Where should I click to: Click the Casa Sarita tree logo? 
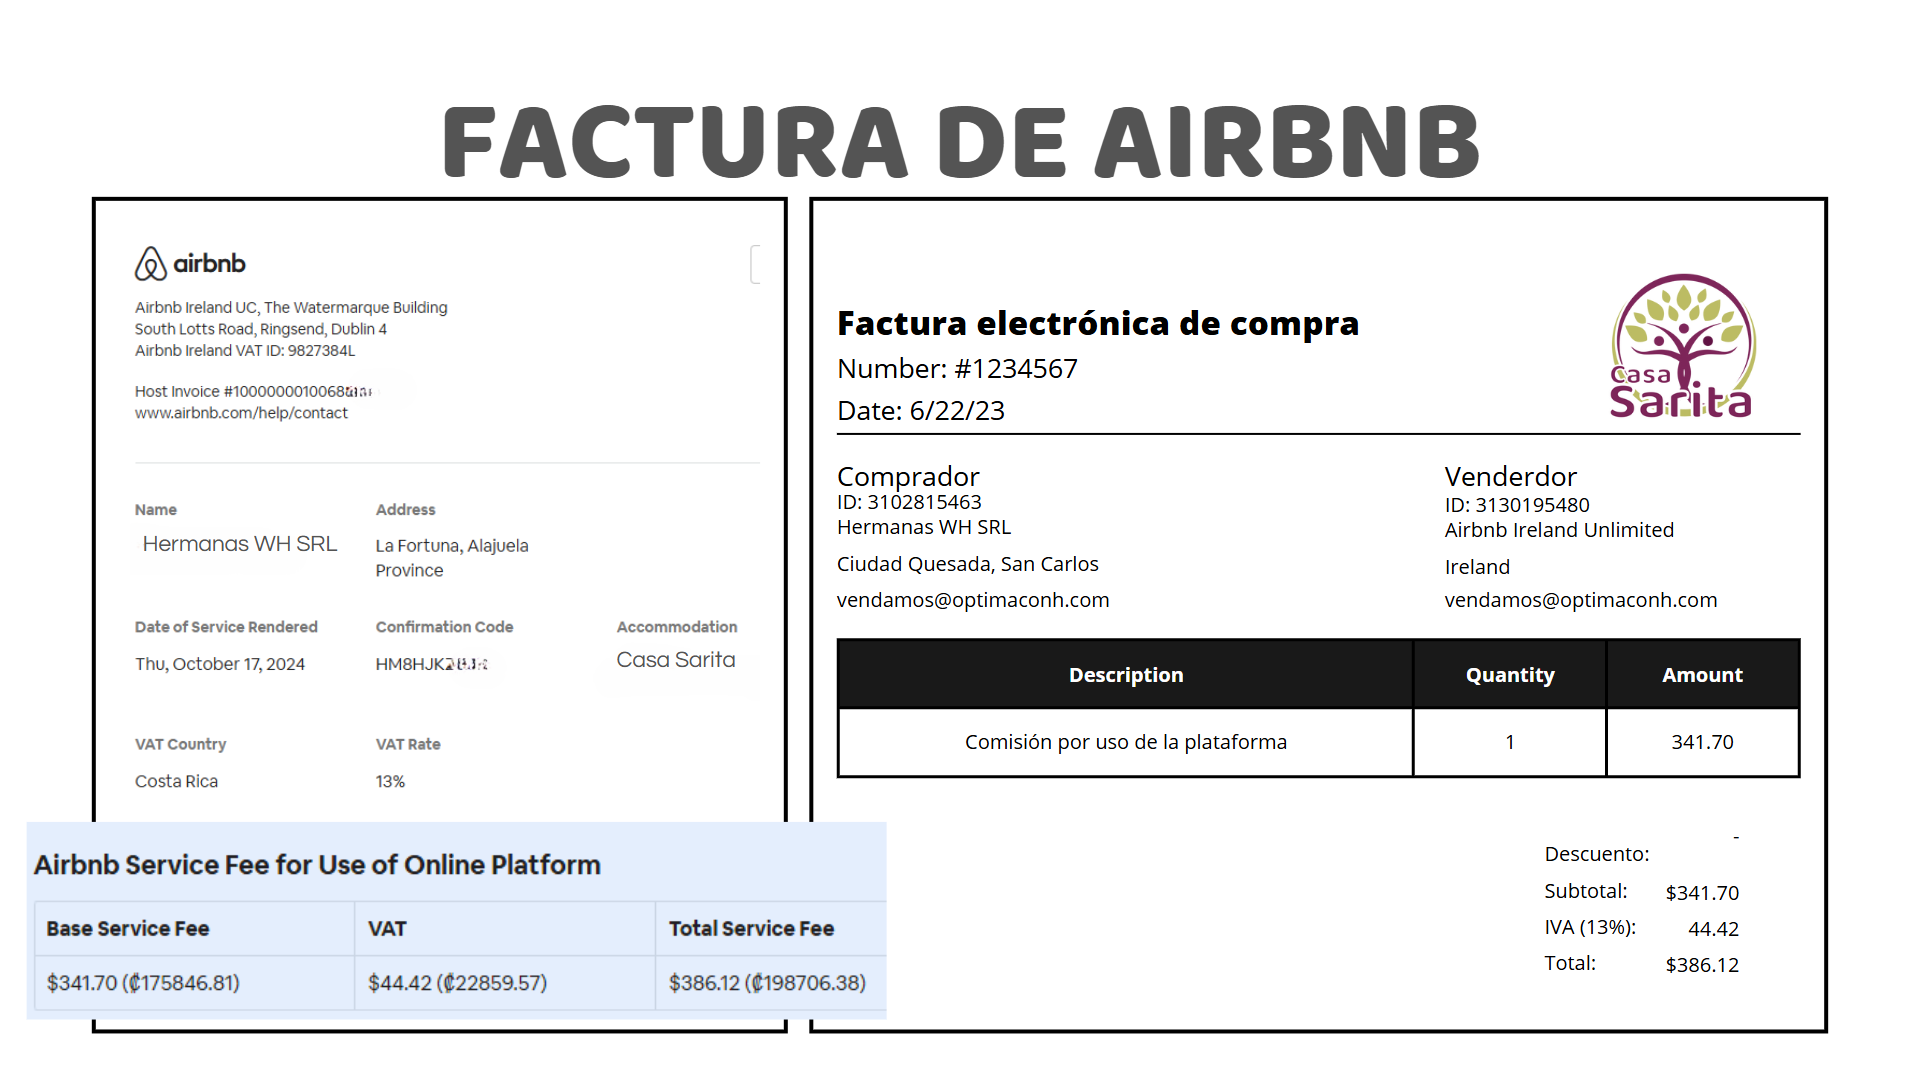click(1683, 346)
